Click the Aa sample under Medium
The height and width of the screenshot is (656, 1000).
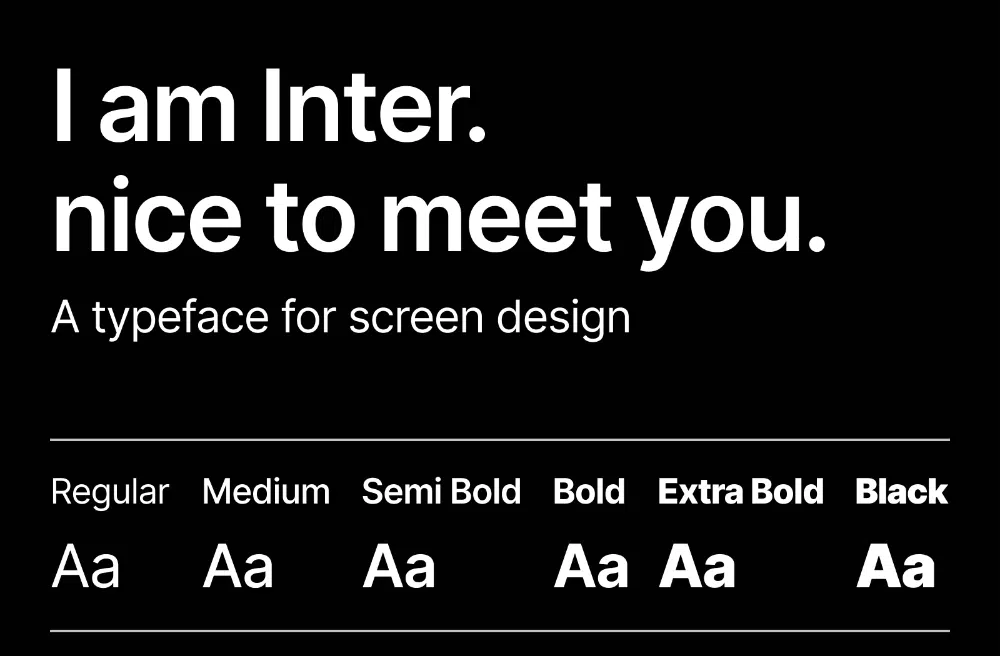[238, 567]
